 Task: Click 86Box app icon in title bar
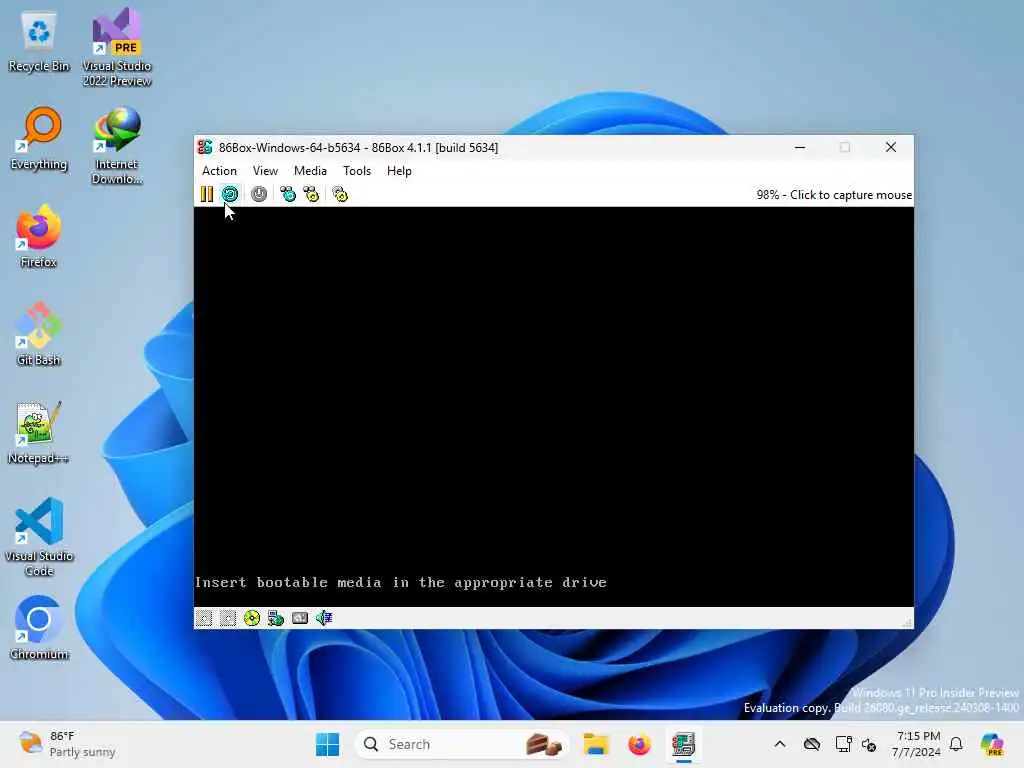[x=205, y=148]
